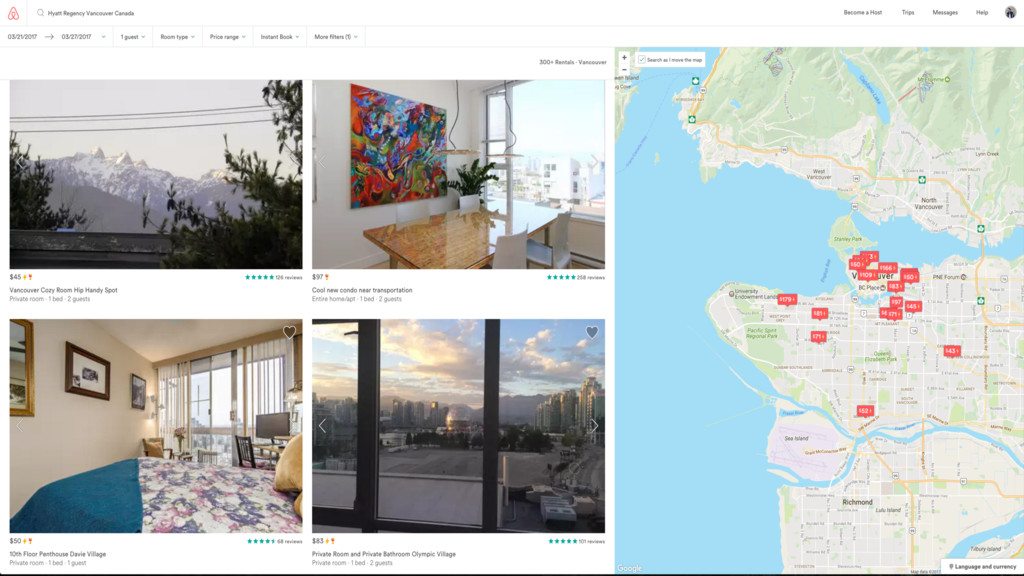The height and width of the screenshot is (576, 1024).
Task: Open the user profile avatar
Action: [1010, 12]
